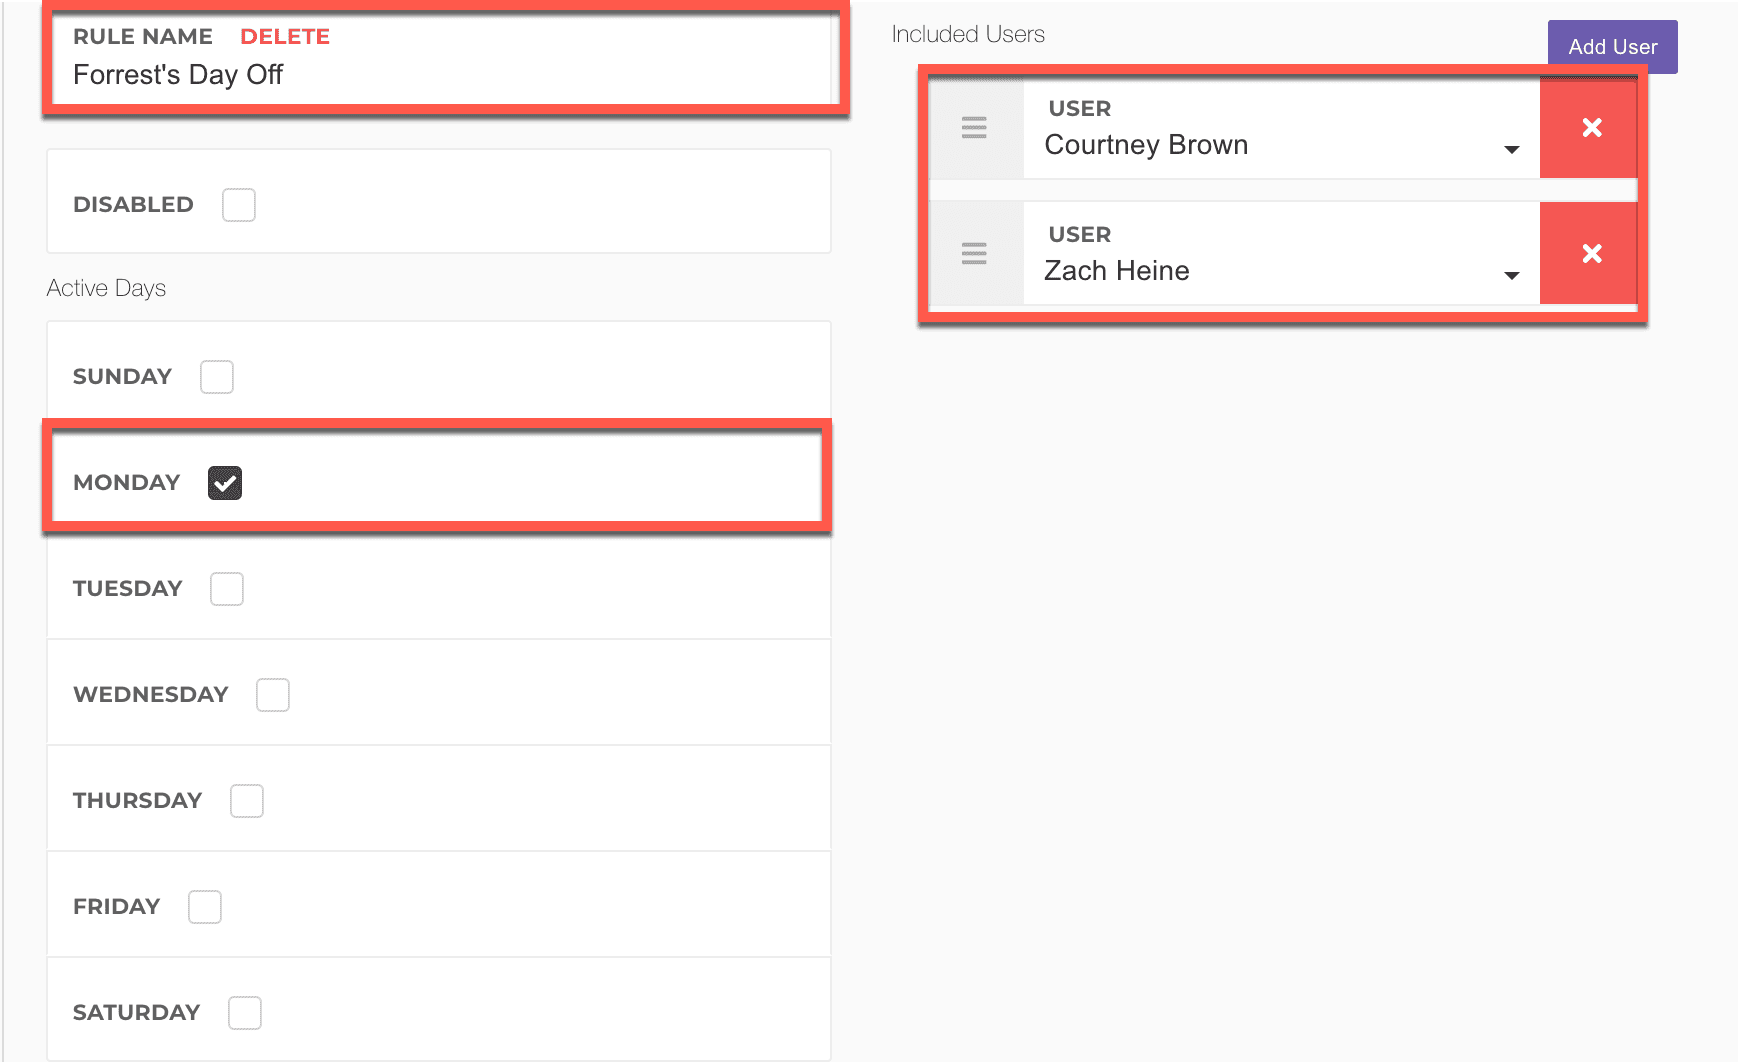Uncheck the Monday checkbox
Viewport: 1738px width, 1062px height.
[x=225, y=483]
